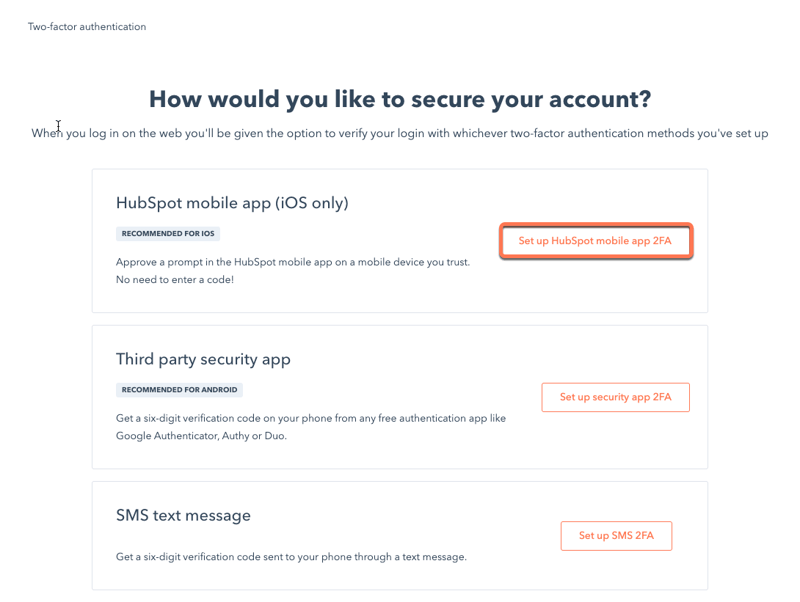Image resolution: width=800 pixels, height=602 pixels.
Task: Click the 'Get a six-digit verification code on your phone' line
Action: click(310, 418)
